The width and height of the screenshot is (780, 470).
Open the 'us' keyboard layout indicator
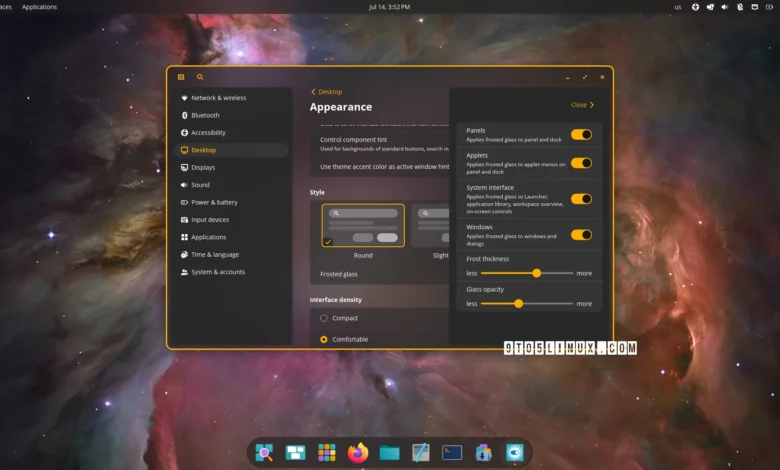(678, 7)
